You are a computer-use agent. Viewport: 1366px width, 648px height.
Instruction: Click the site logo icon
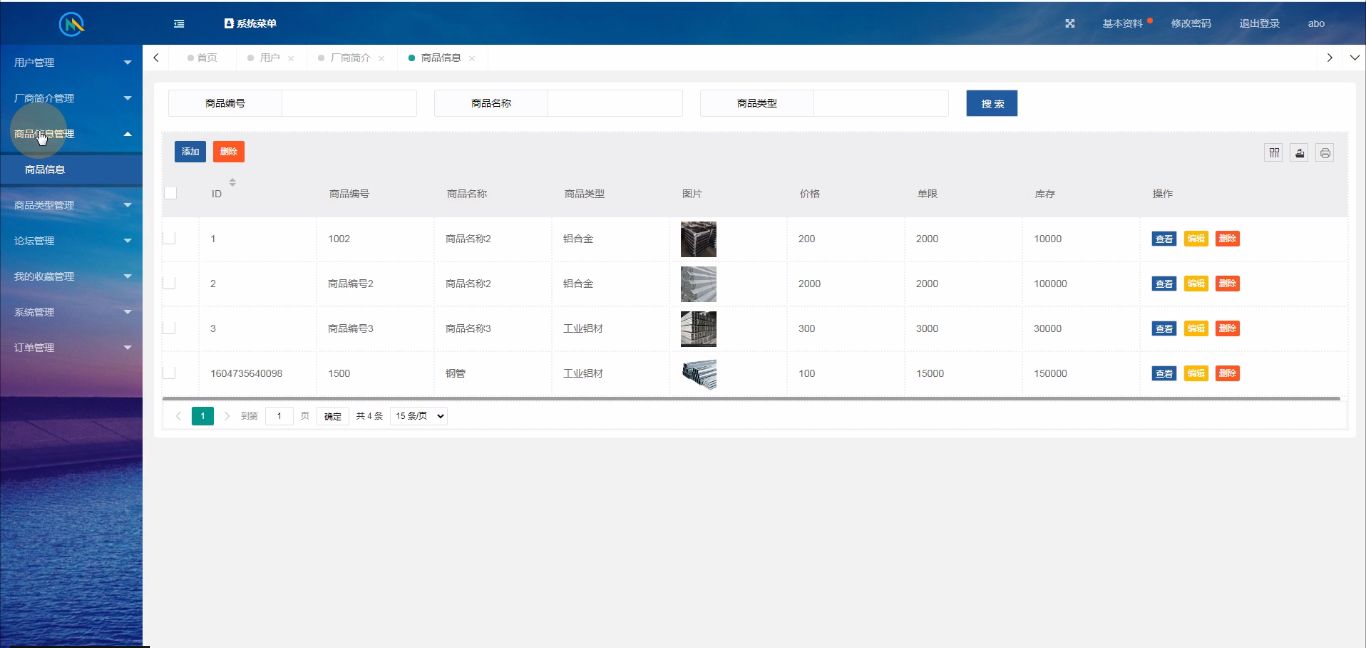(x=71, y=23)
